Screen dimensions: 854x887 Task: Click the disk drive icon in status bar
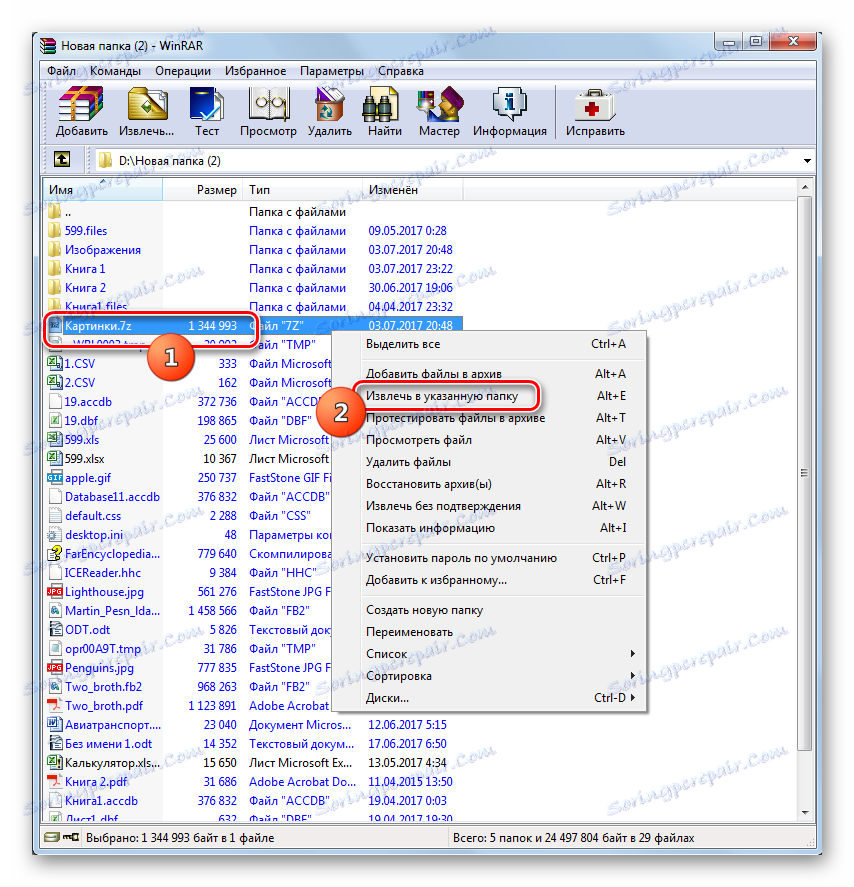pos(52,837)
